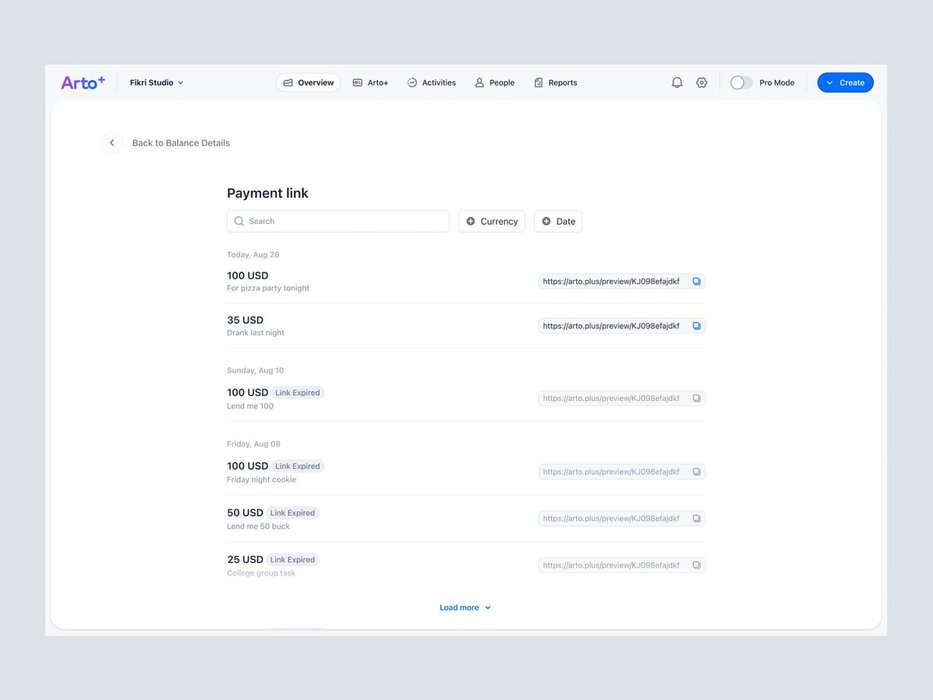The image size is (933, 700).
Task: Switch to the Activities tab
Action: [431, 83]
